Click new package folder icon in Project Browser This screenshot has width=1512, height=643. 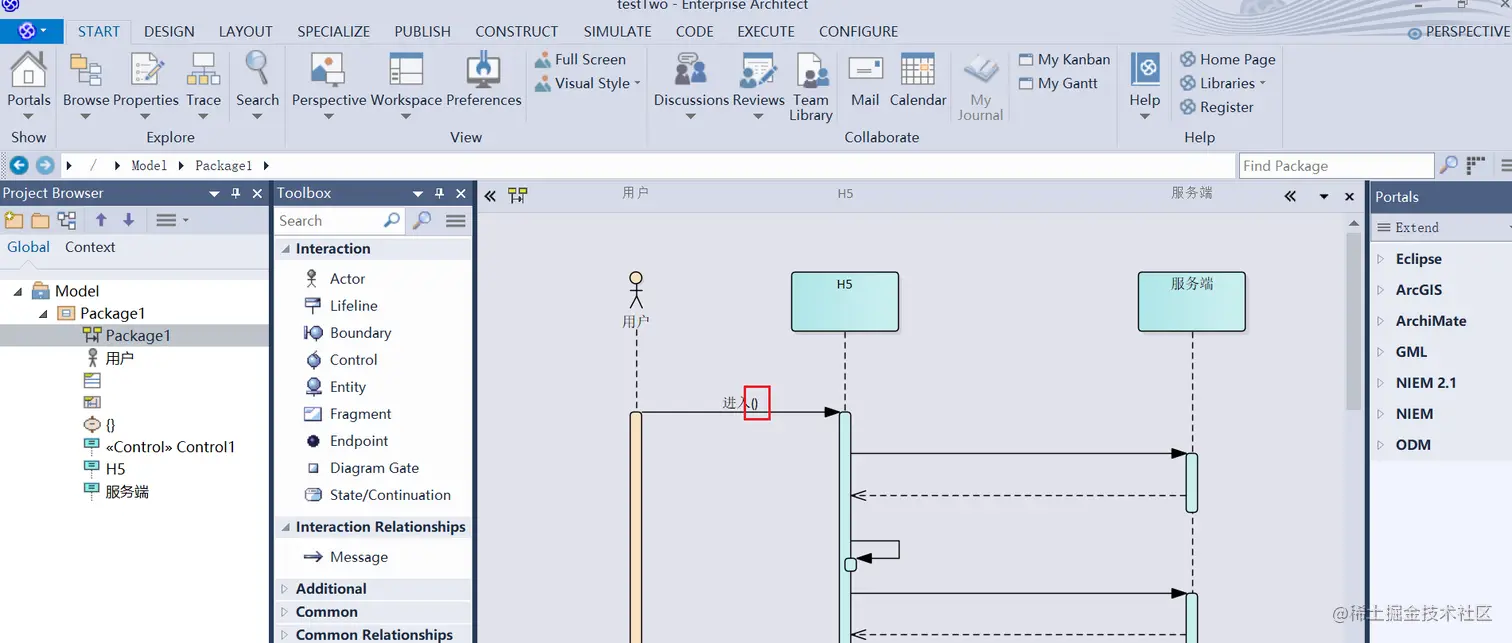(40, 220)
